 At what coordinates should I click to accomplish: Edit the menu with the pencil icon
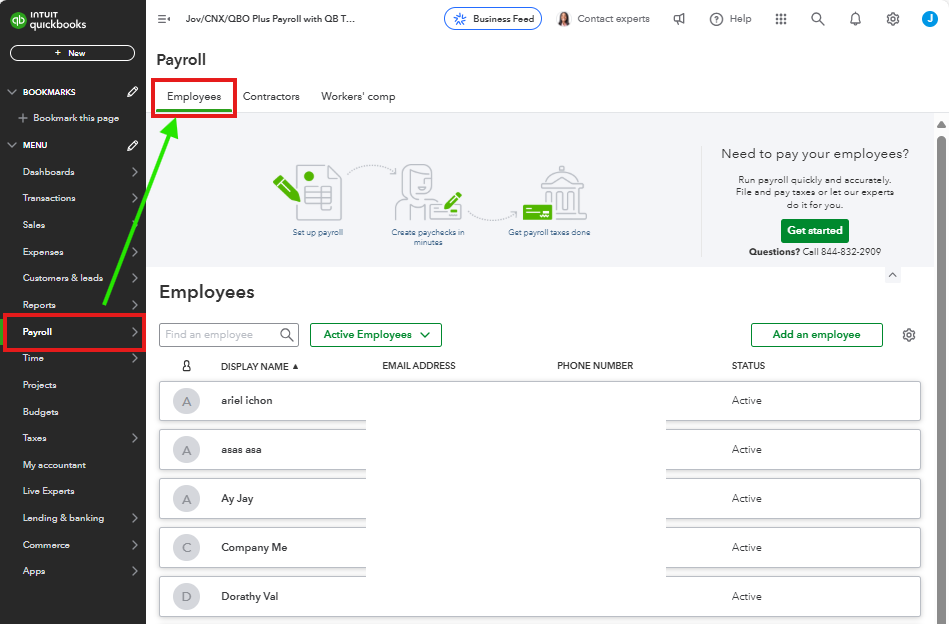(133, 145)
